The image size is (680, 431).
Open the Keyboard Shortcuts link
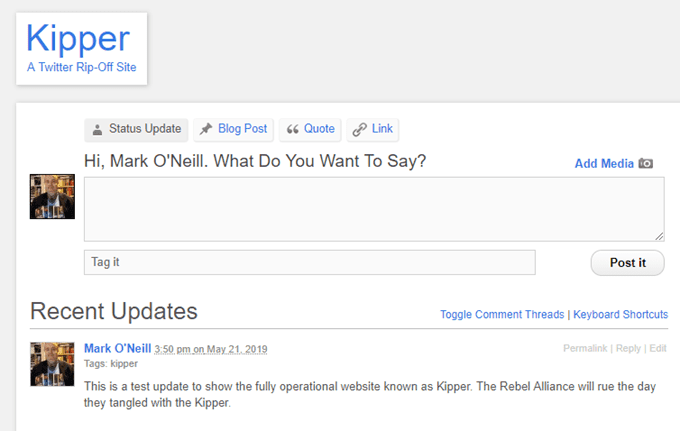(x=621, y=314)
